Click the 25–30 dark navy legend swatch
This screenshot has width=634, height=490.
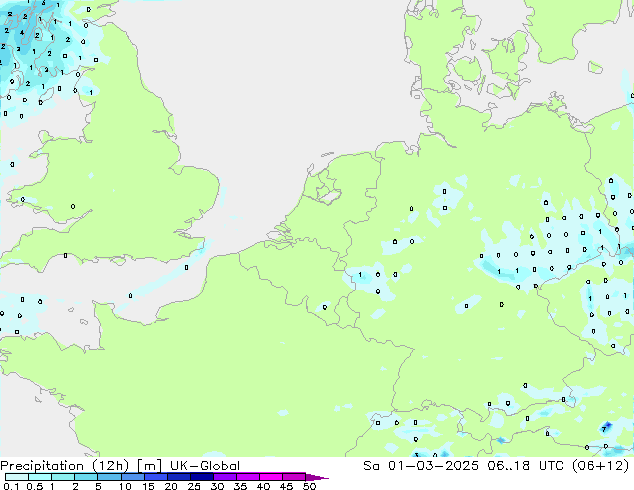click(x=201, y=477)
